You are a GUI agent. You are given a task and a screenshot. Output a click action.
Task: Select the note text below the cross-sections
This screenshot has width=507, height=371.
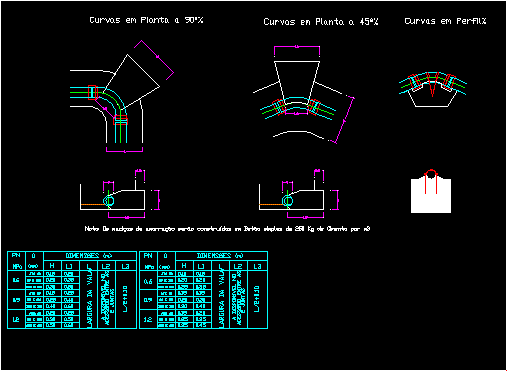(227, 229)
